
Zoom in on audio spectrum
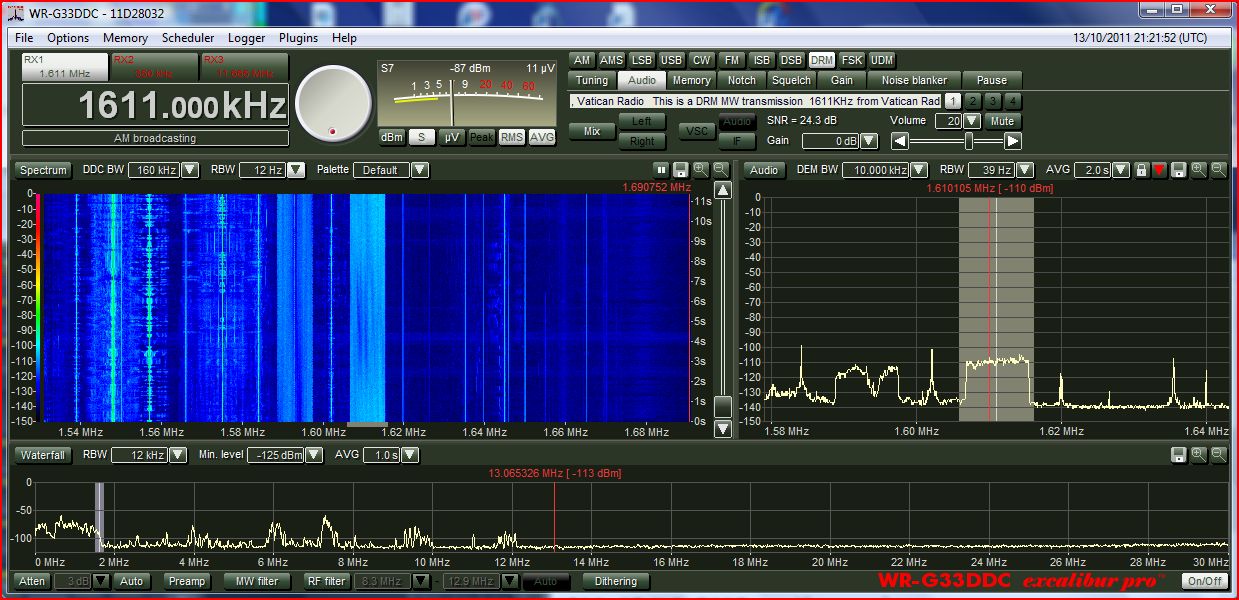pos(1199,170)
